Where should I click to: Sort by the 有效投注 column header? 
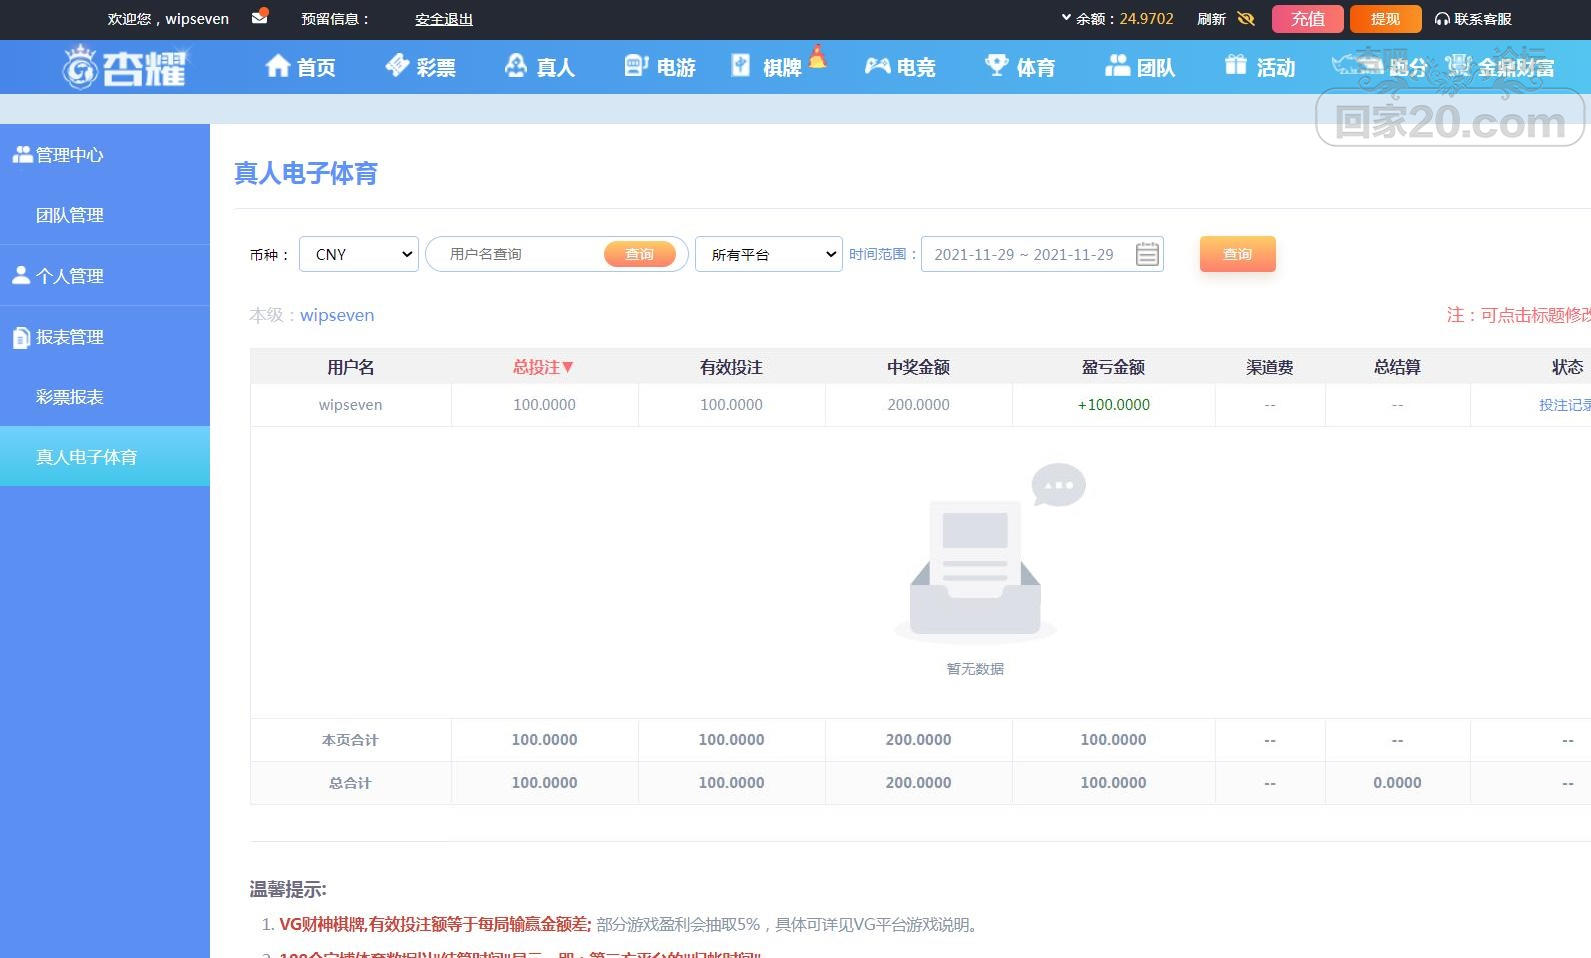point(731,367)
